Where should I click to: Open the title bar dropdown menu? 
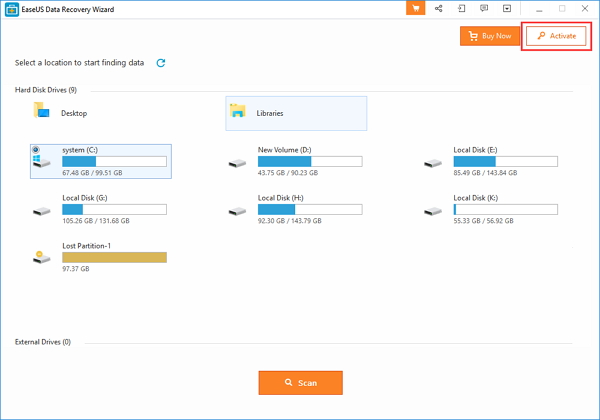[509, 8]
